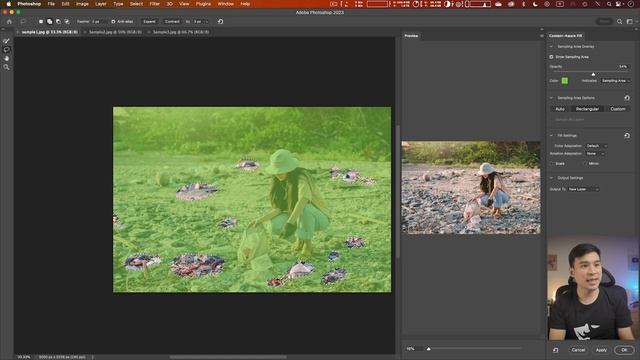Screen dimensions: 640x360
Task: Open the Help menu
Action: 245,4
